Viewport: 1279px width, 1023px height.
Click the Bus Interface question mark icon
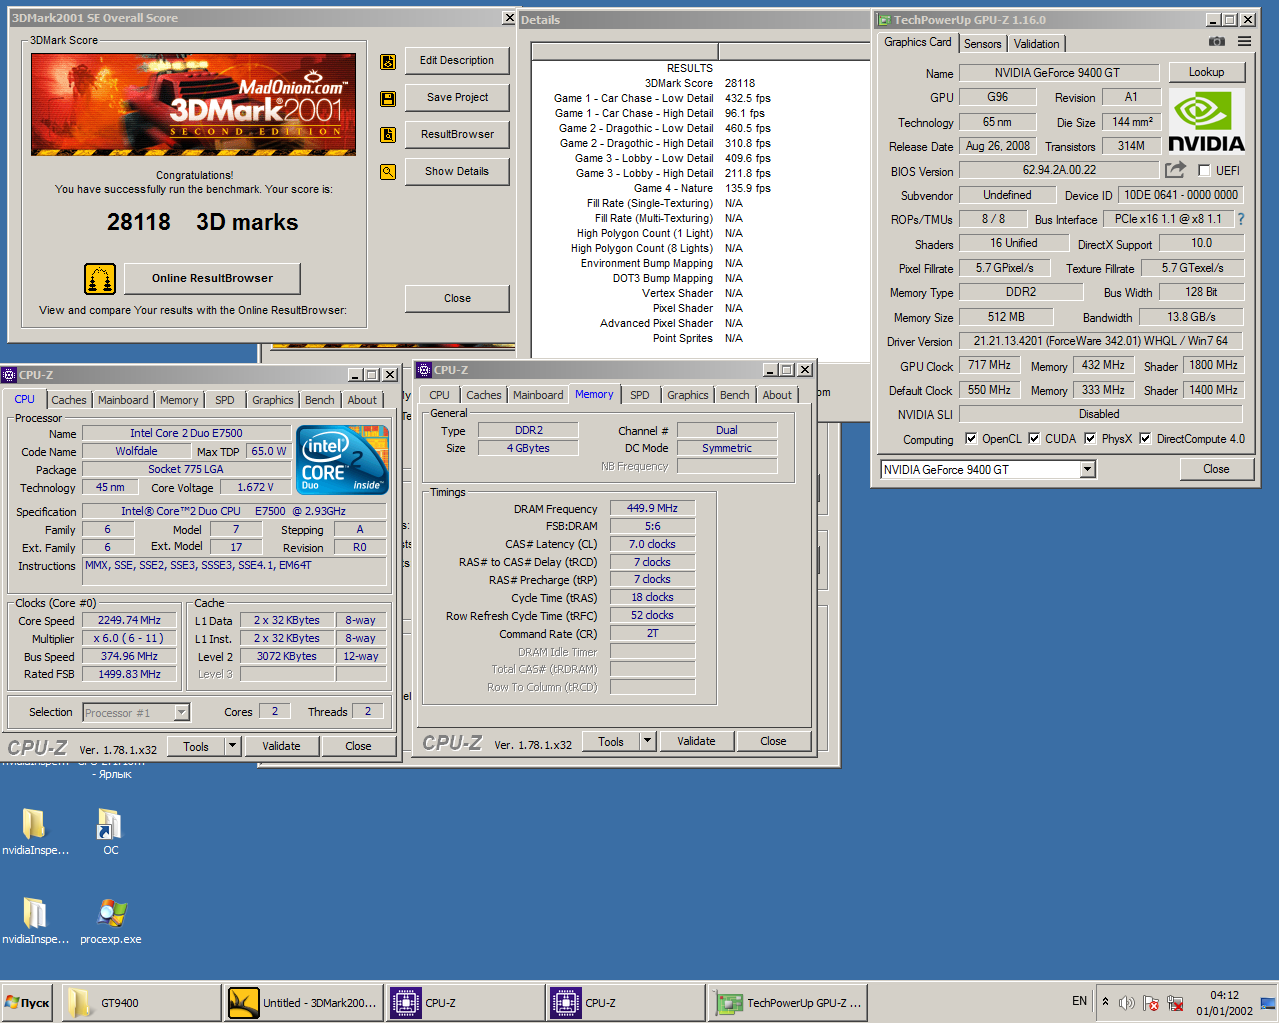[x=1241, y=219]
